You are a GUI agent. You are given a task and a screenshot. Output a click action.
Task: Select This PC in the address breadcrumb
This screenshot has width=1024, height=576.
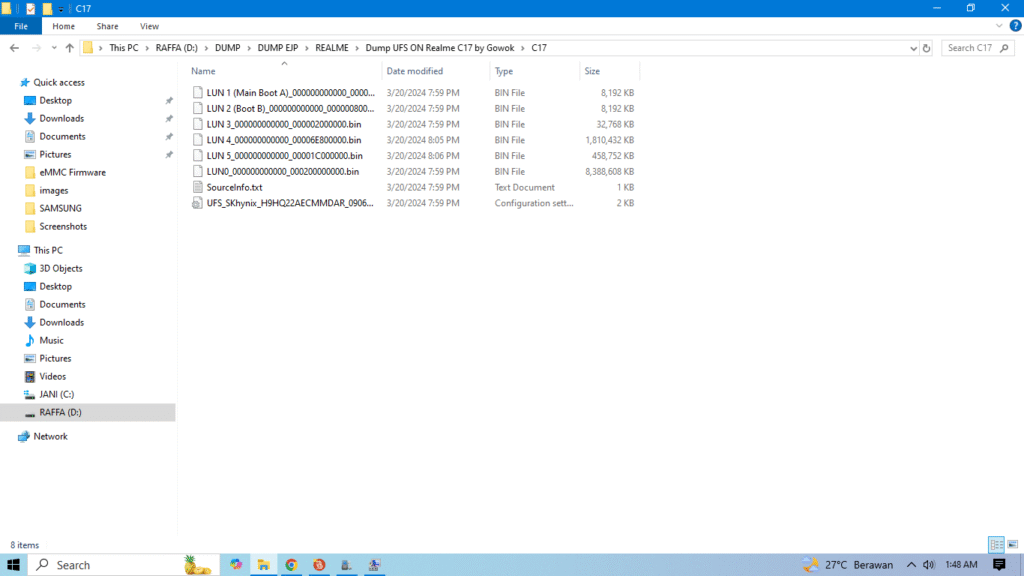[x=123, y=48]
